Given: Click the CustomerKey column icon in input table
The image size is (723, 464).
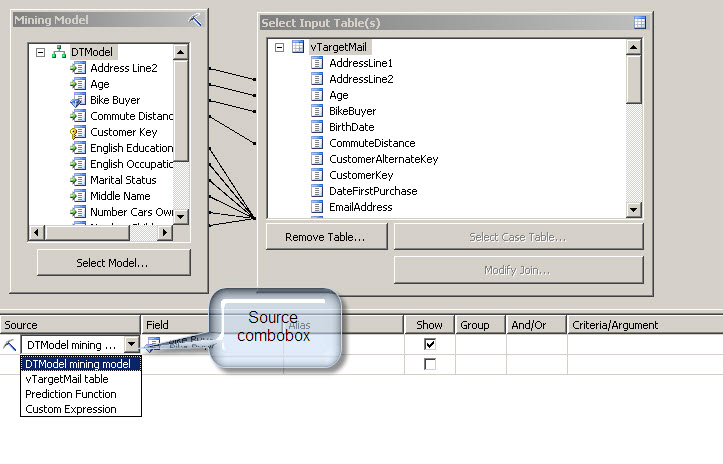Looking at the screenshot, I should click(317, 175).
